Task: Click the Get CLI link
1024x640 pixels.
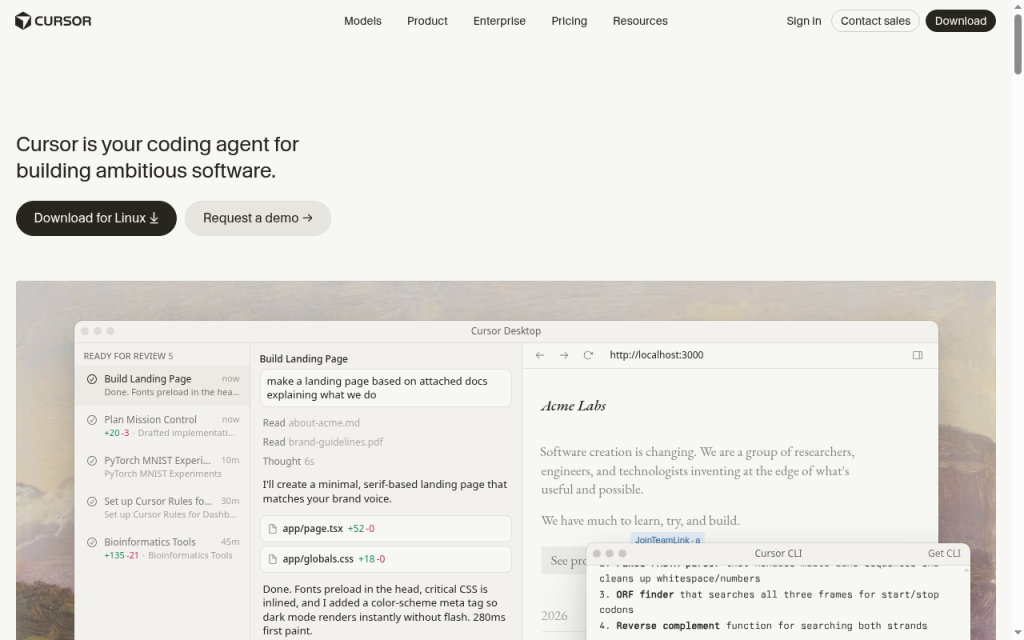Action: point(944,553)
